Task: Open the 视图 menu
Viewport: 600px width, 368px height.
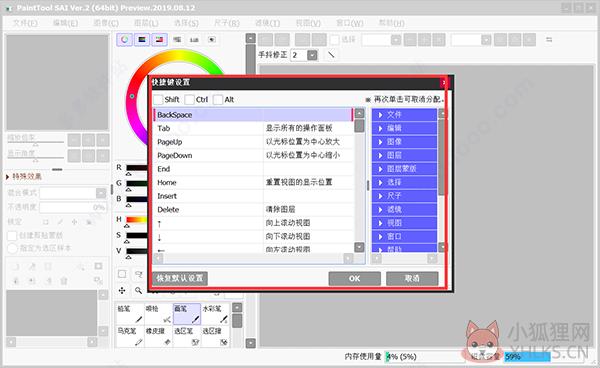Action: 308,23
